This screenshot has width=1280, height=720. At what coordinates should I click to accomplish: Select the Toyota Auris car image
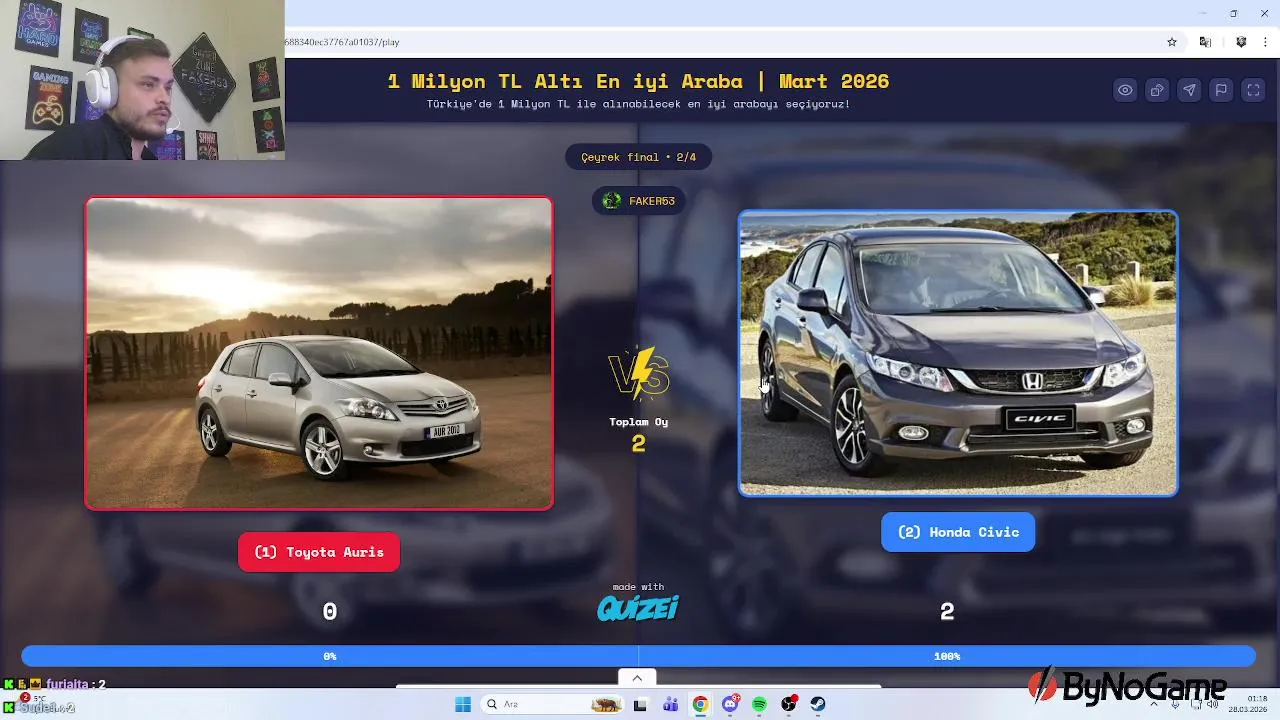coord(319,353)
